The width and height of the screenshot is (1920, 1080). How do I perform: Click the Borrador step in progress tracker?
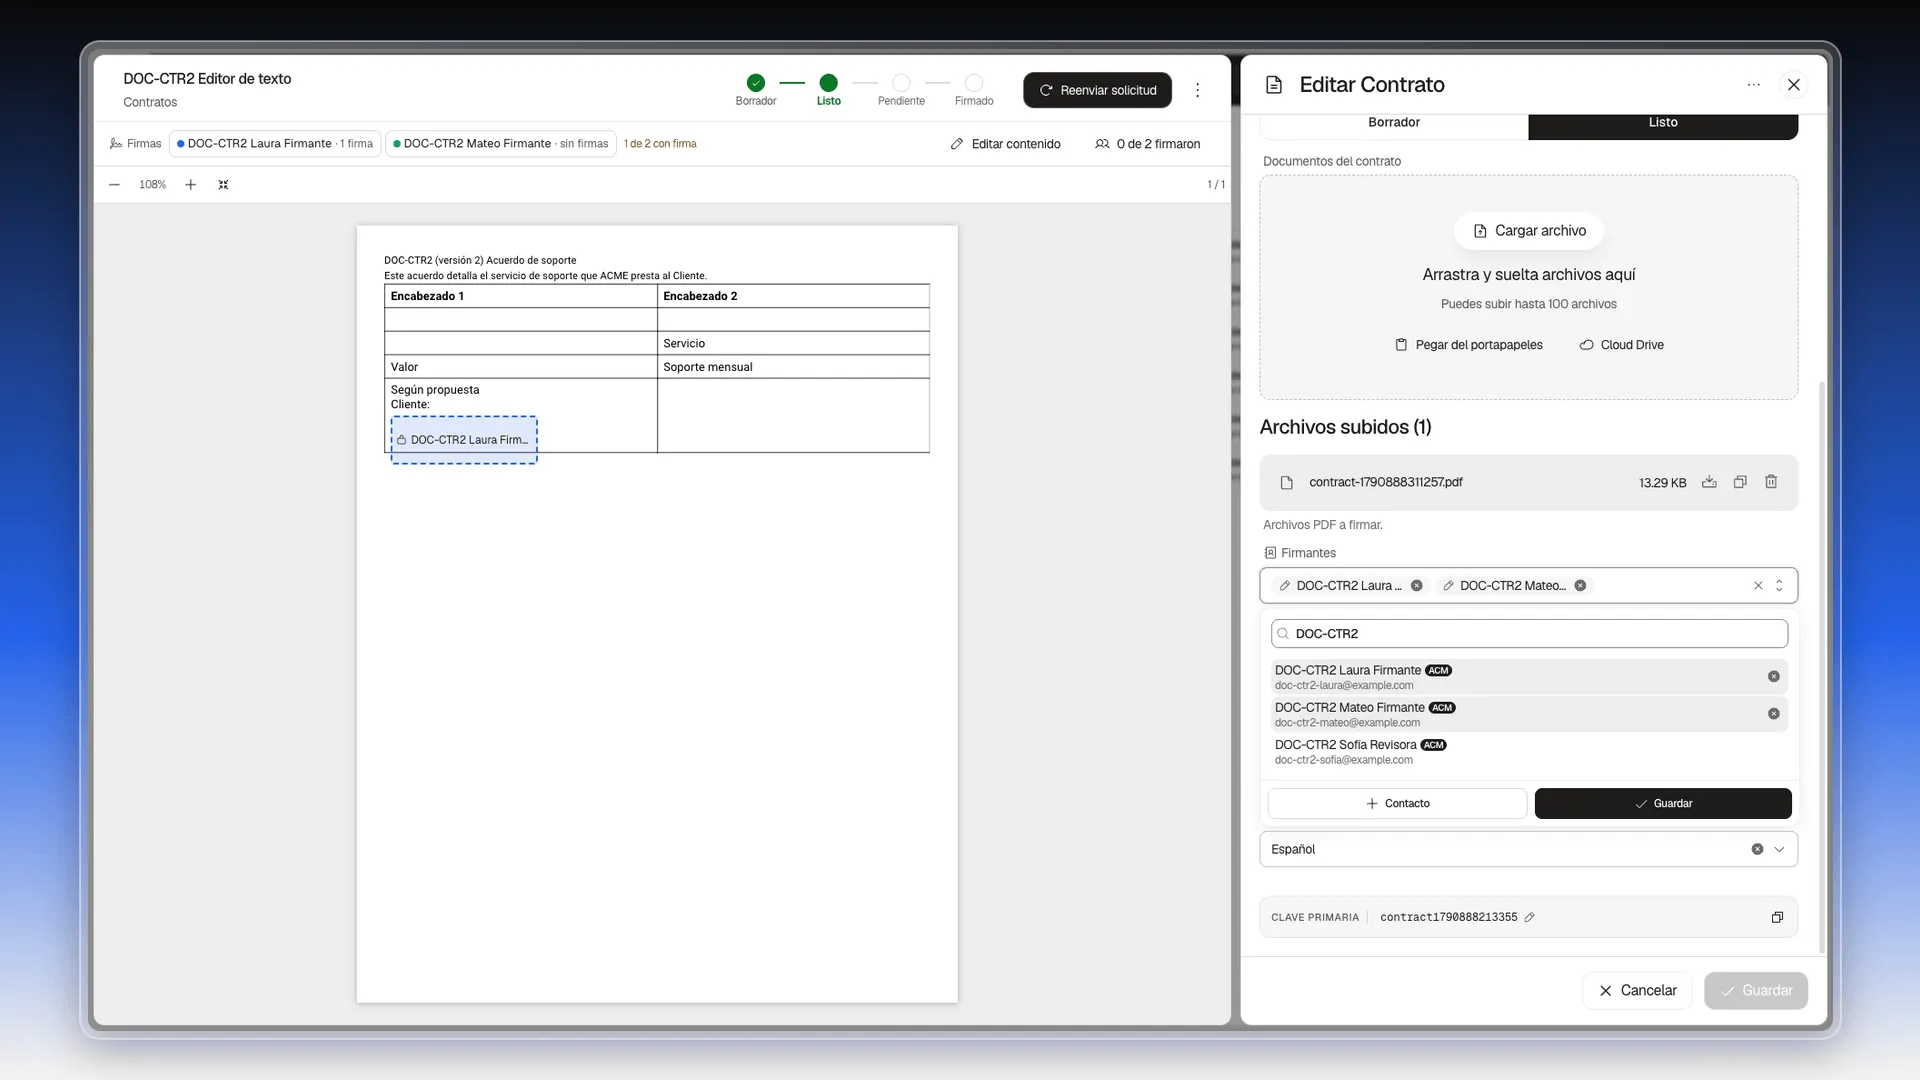[756, 89]
